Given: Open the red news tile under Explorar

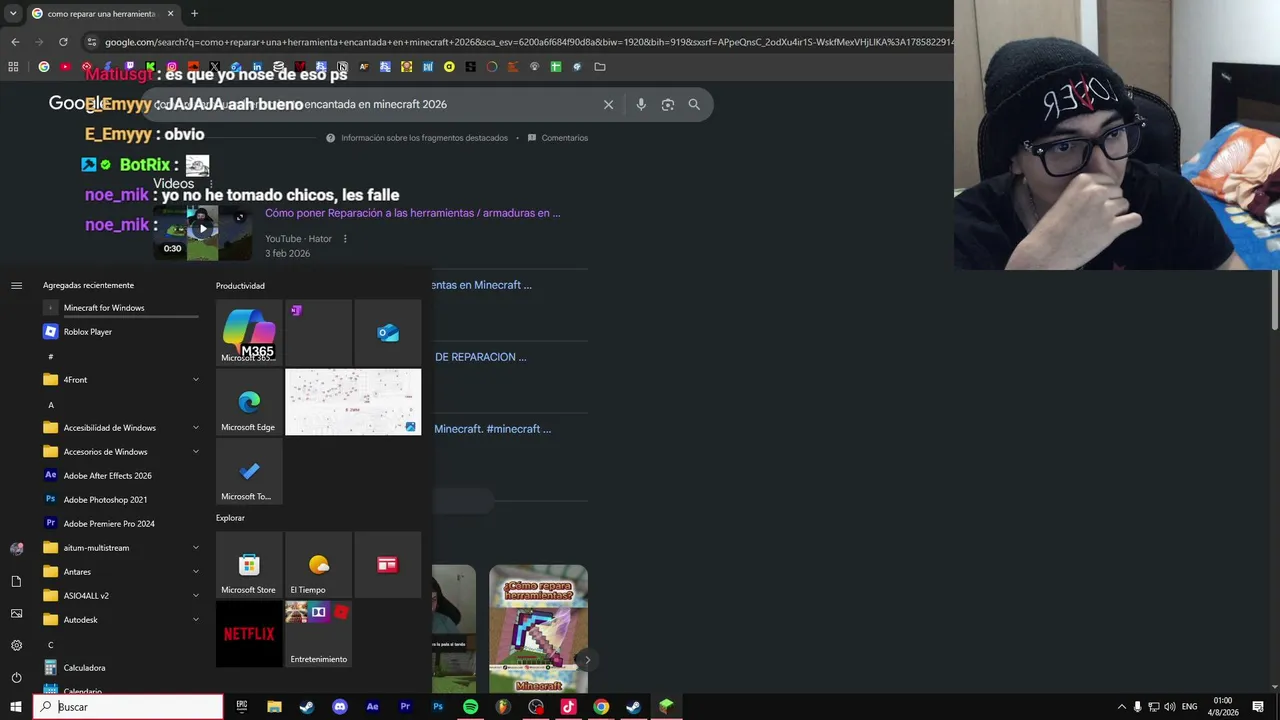Looking at the screenshot, I should (388, 565).
